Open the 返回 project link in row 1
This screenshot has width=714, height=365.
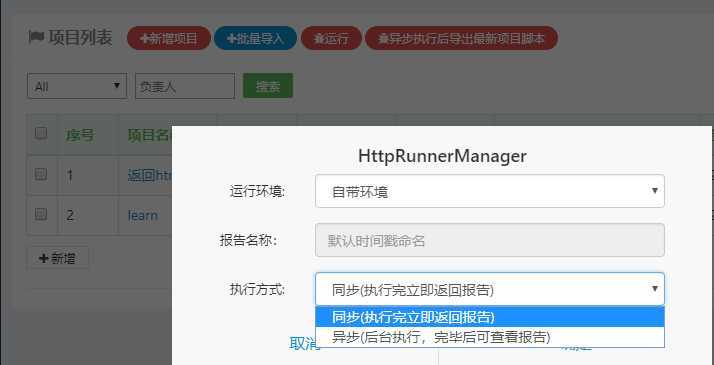[149, 175]
